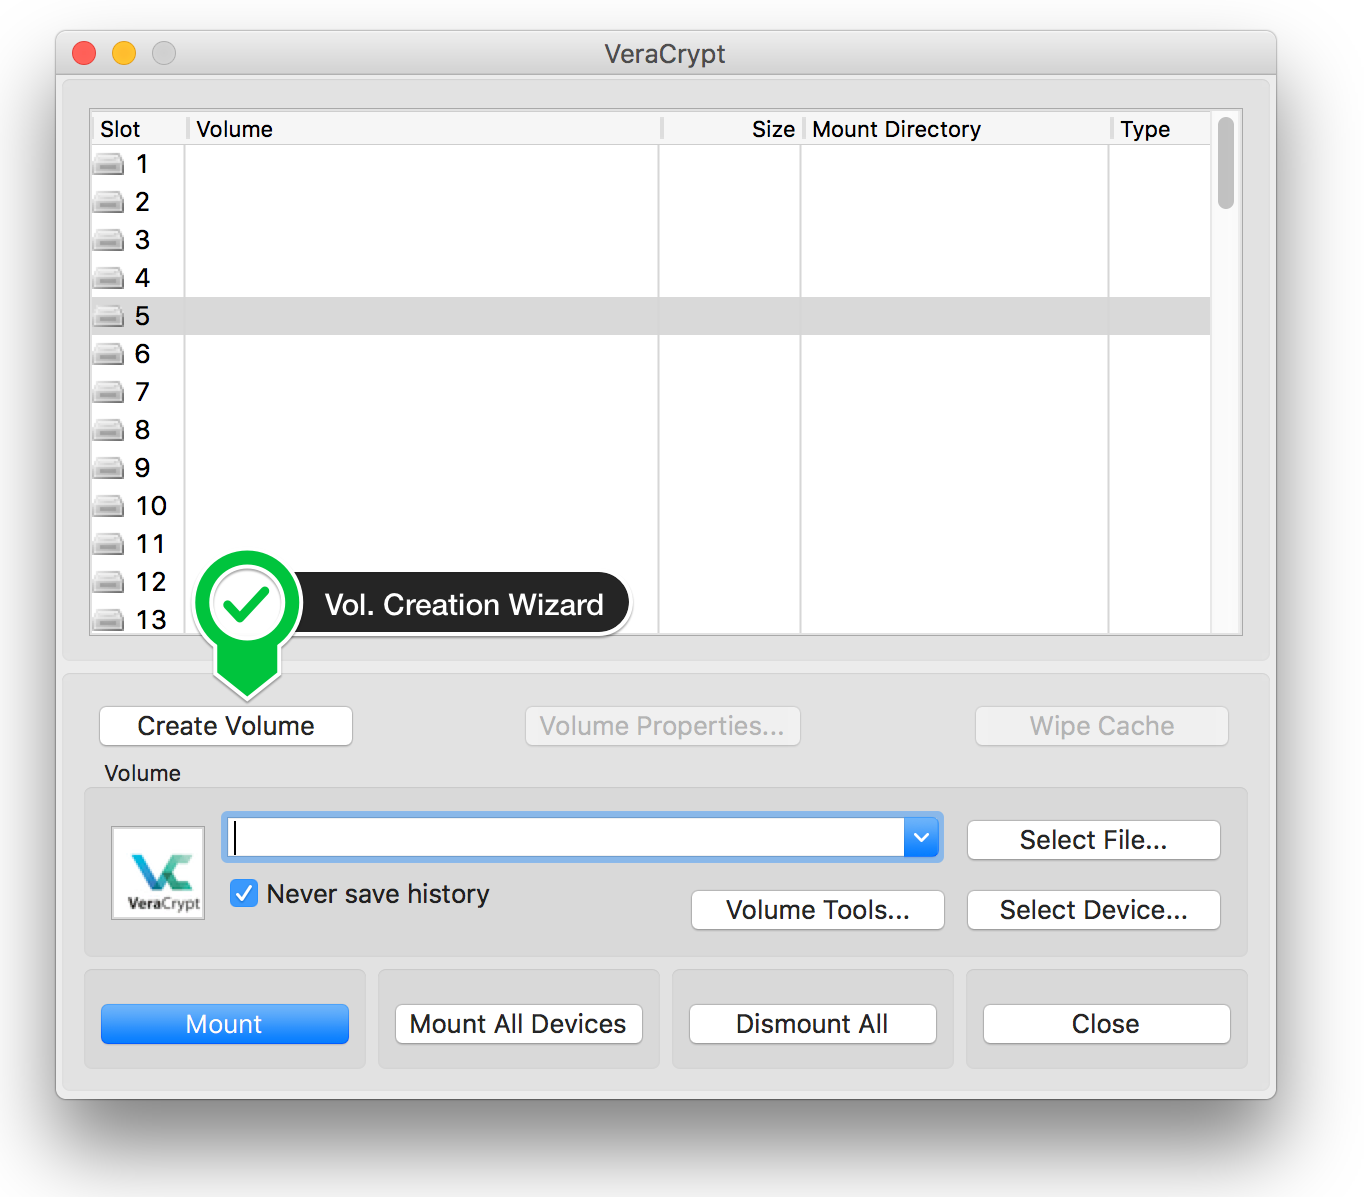Sort by the Volume column header
1364x1197 pixels.
[x=424, y=129]
